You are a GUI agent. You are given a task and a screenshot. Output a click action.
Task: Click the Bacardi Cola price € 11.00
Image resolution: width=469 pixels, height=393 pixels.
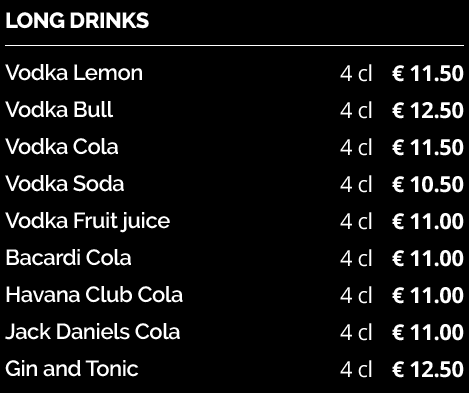pos(428,259)
